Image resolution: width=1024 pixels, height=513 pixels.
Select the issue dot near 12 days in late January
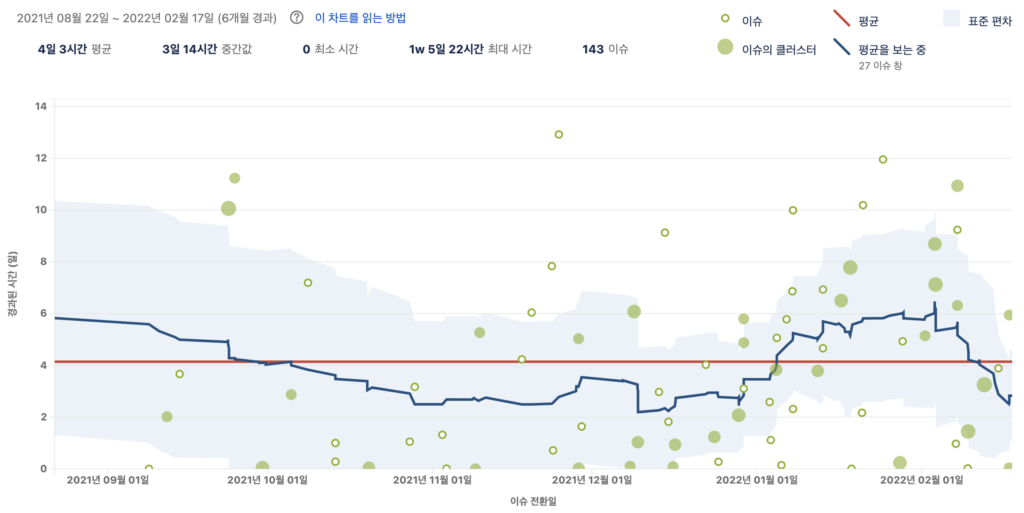coord(883,159)
